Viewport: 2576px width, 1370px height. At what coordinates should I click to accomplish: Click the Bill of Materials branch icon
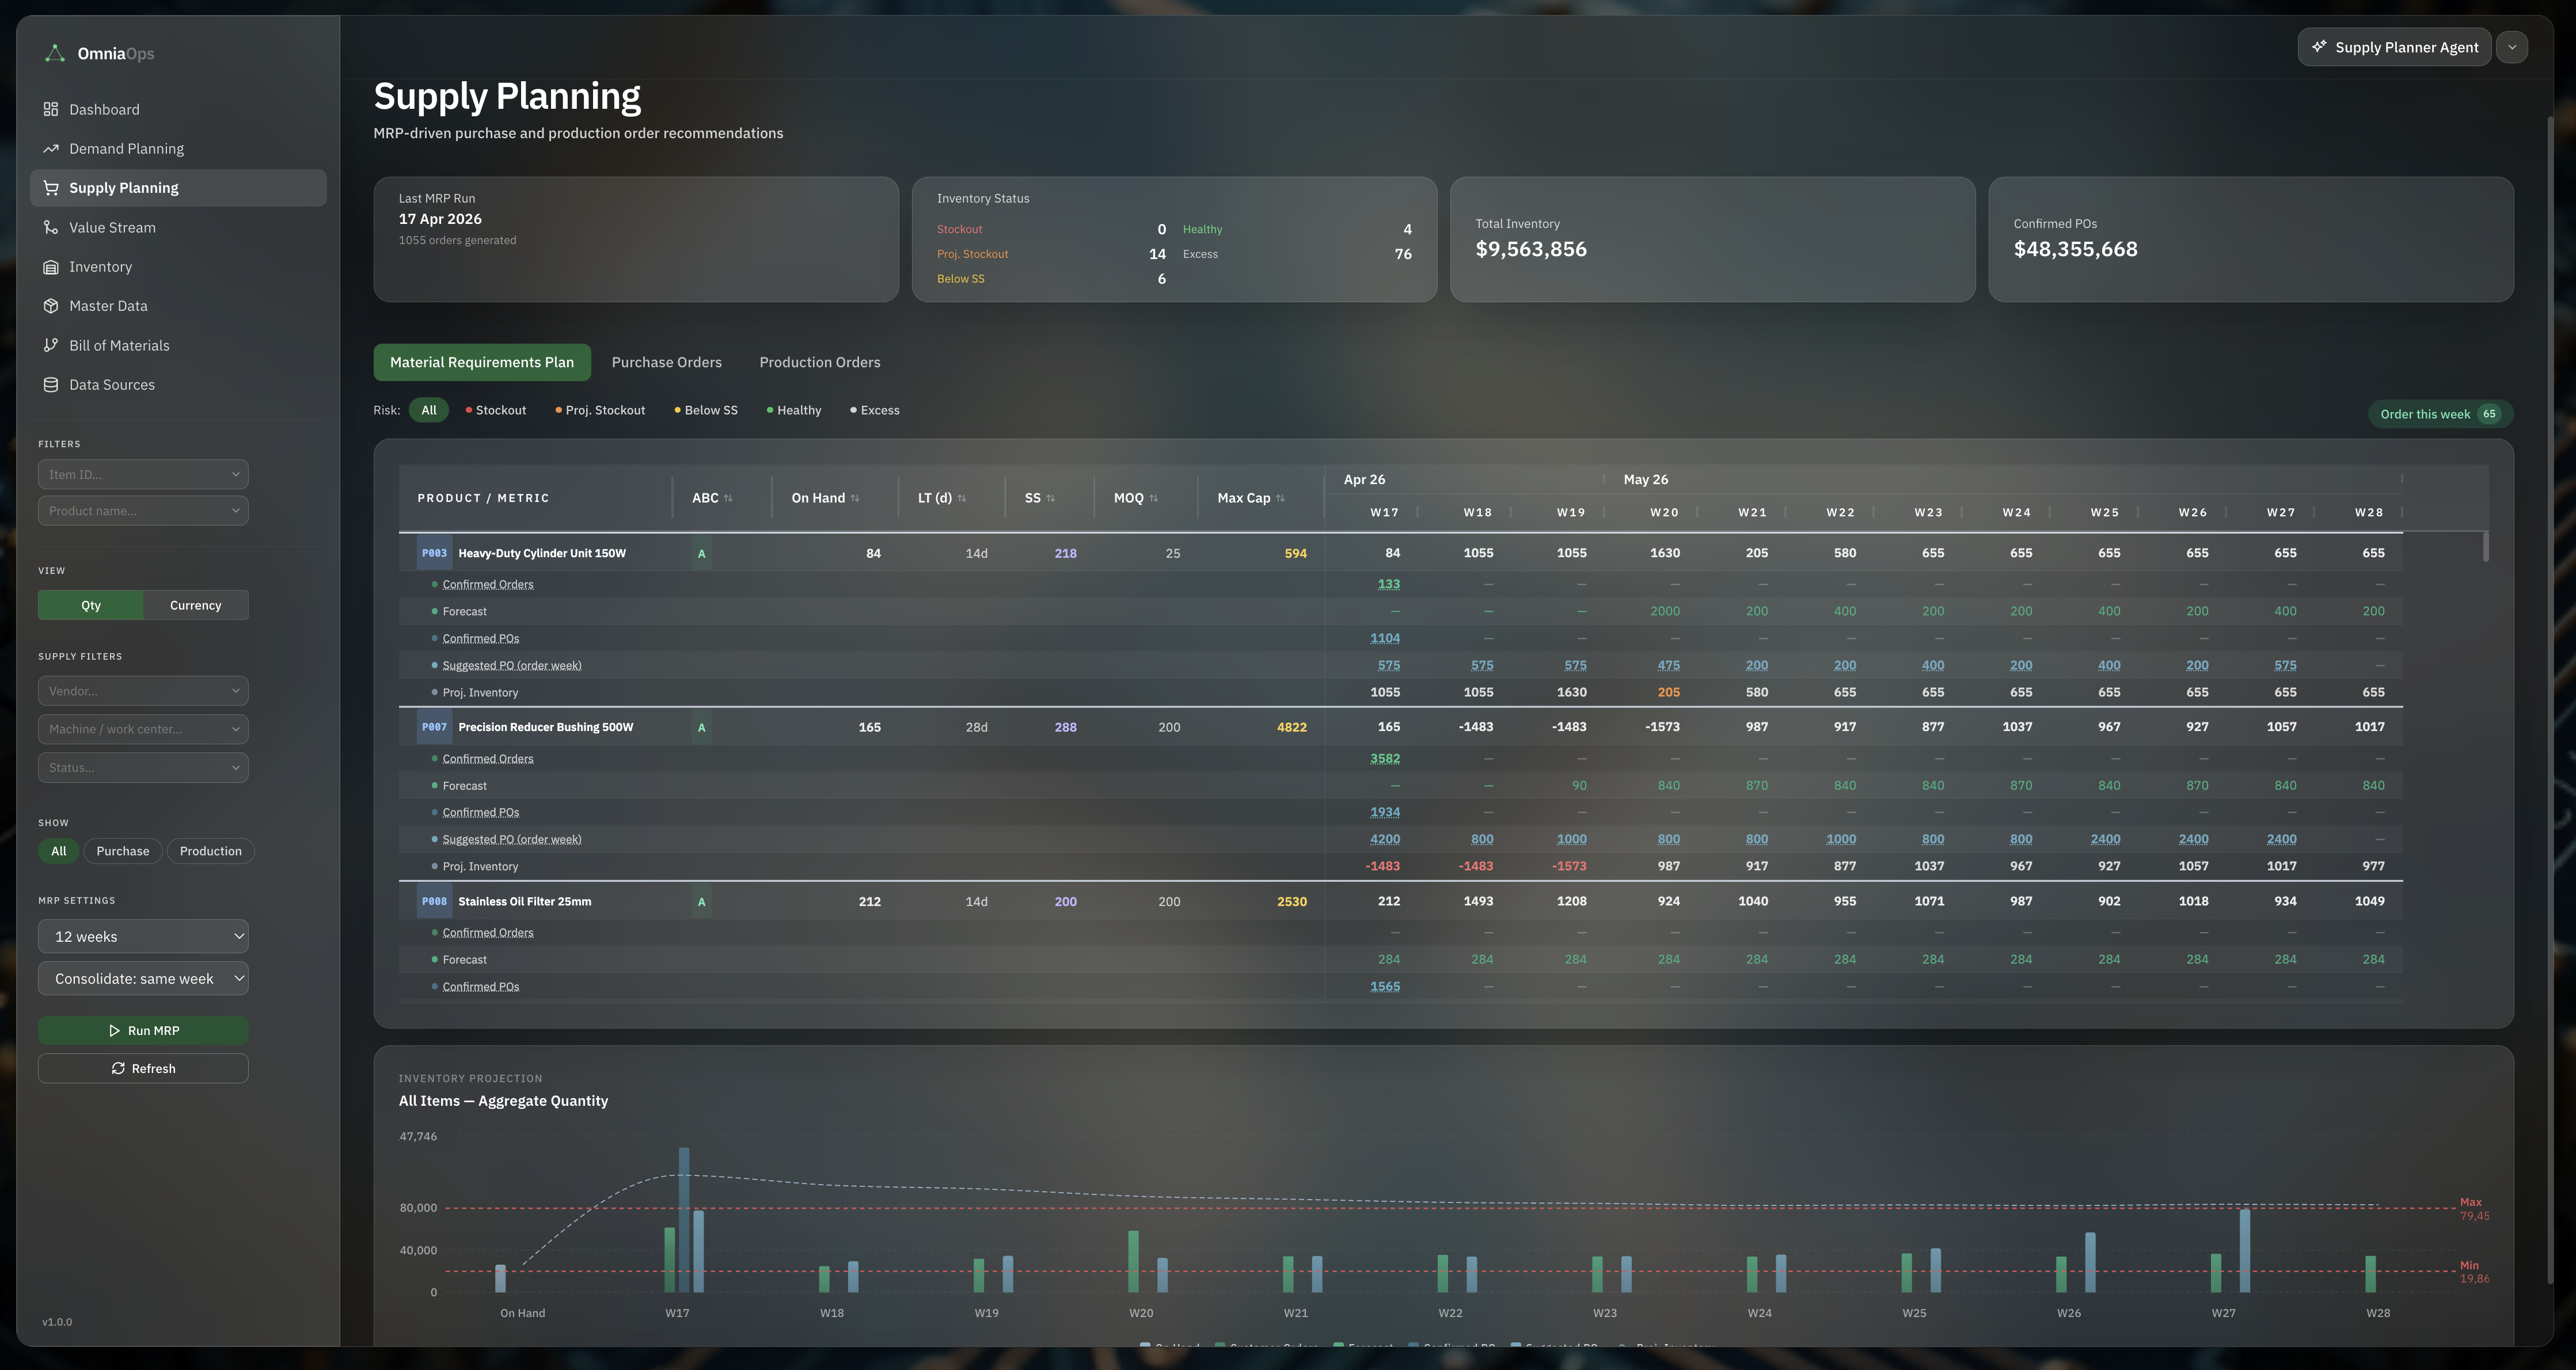click(51, 345)
